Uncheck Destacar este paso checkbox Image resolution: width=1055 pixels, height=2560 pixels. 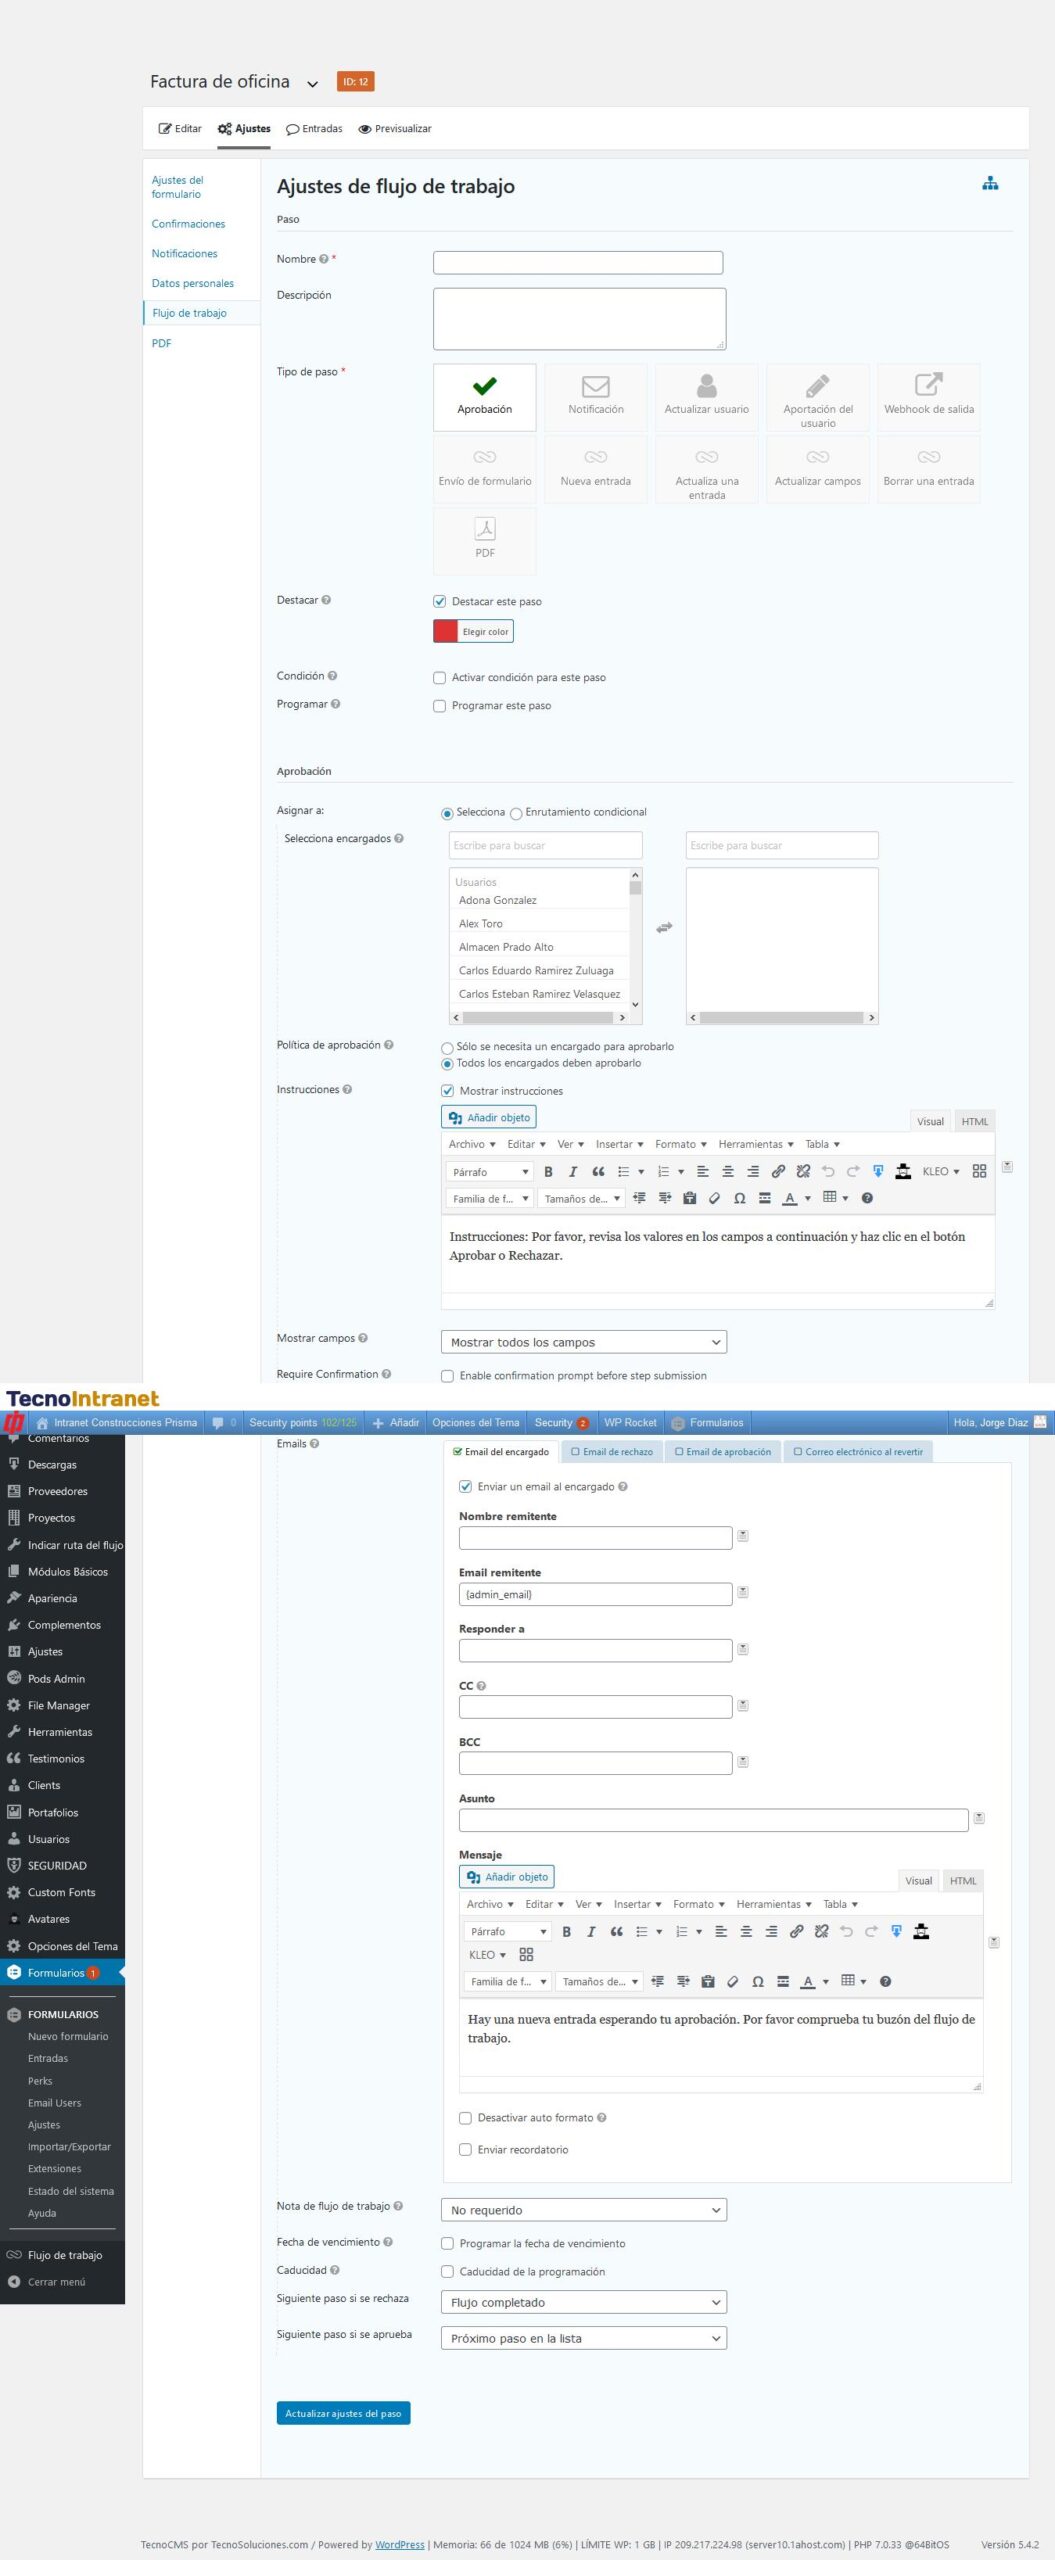439,601
